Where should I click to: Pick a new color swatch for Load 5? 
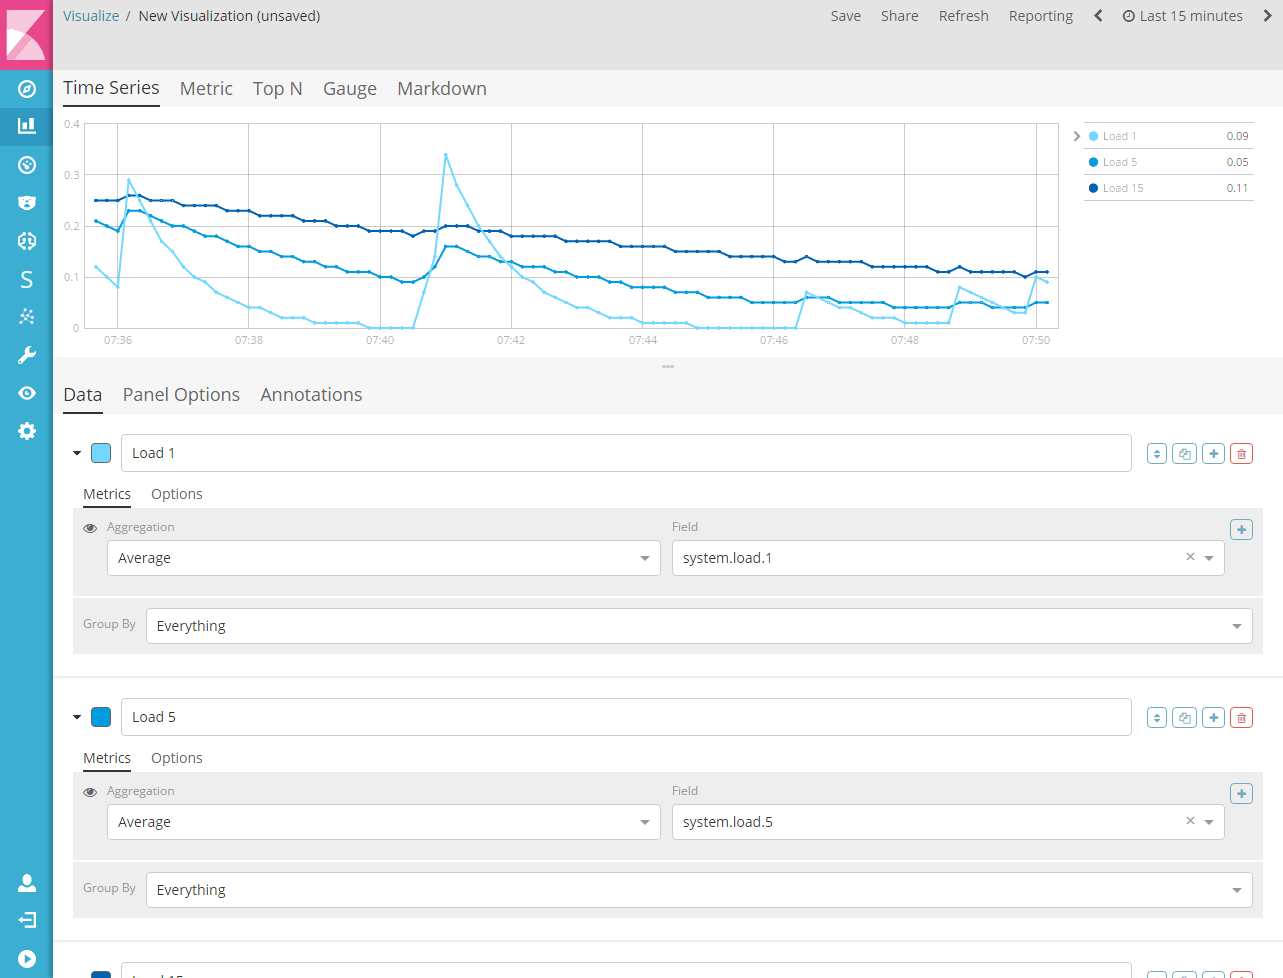tap(100, 717)
